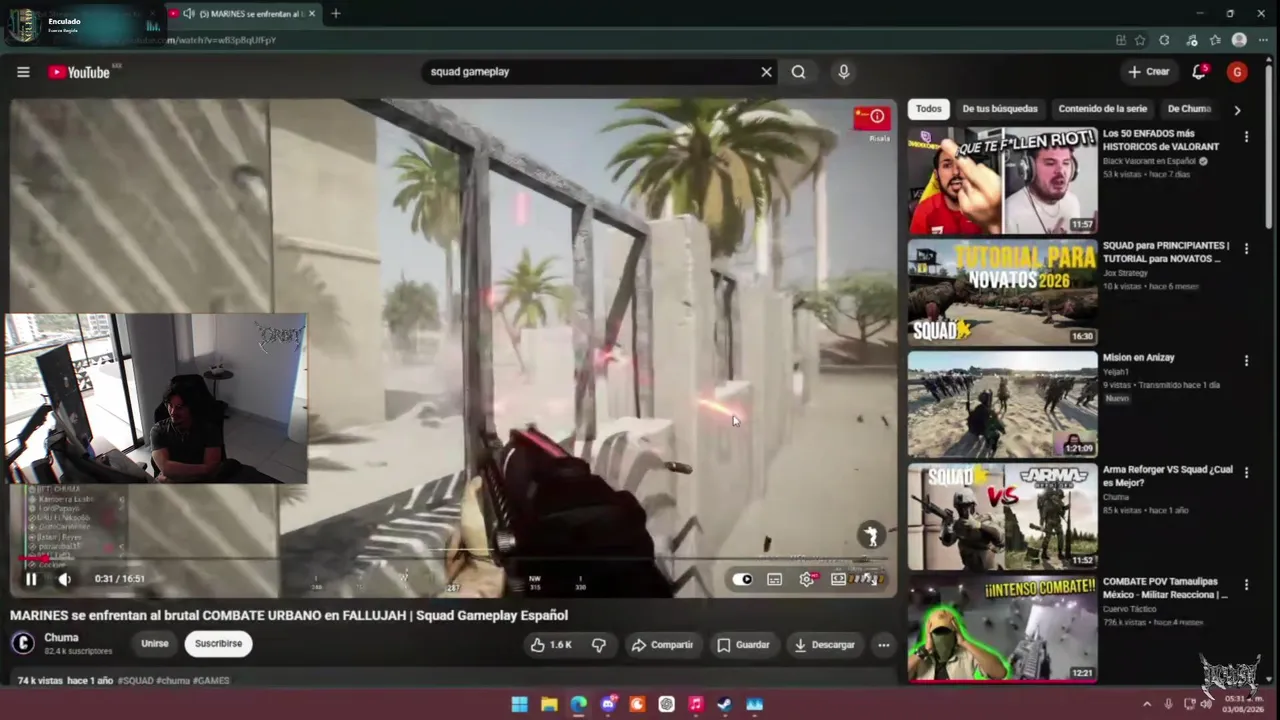The height and width of the screenshot is (720, 1280).
Task: Open ChatGPT app from taskbar
Action: point(666,704)
